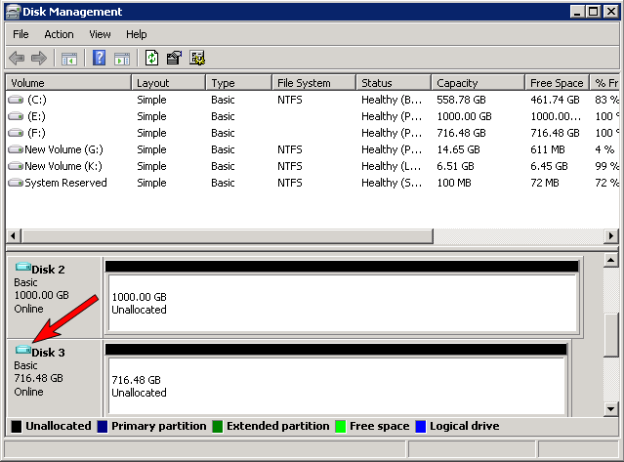
Task: Select the 1000.00 GB unallocated space on Disk 2
Action: tap(341, 304)
